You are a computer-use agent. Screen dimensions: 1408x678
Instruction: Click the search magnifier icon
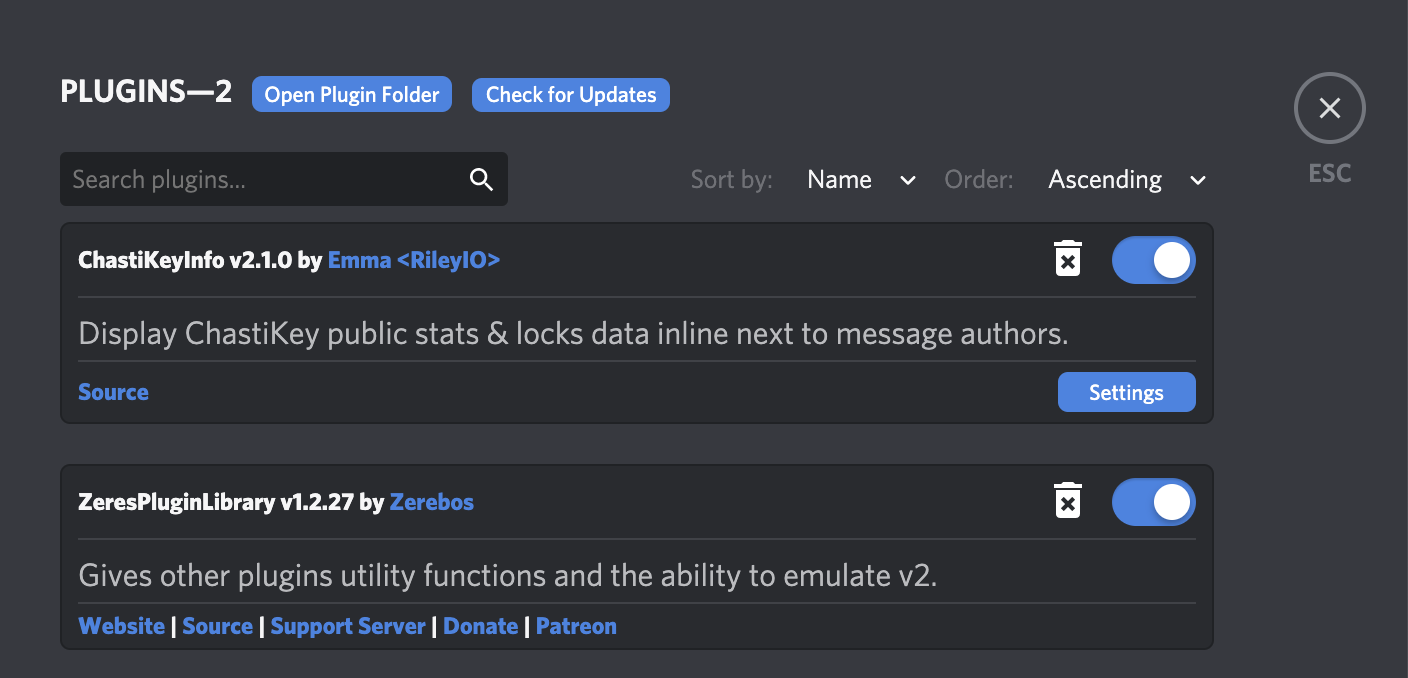(481, 179)
